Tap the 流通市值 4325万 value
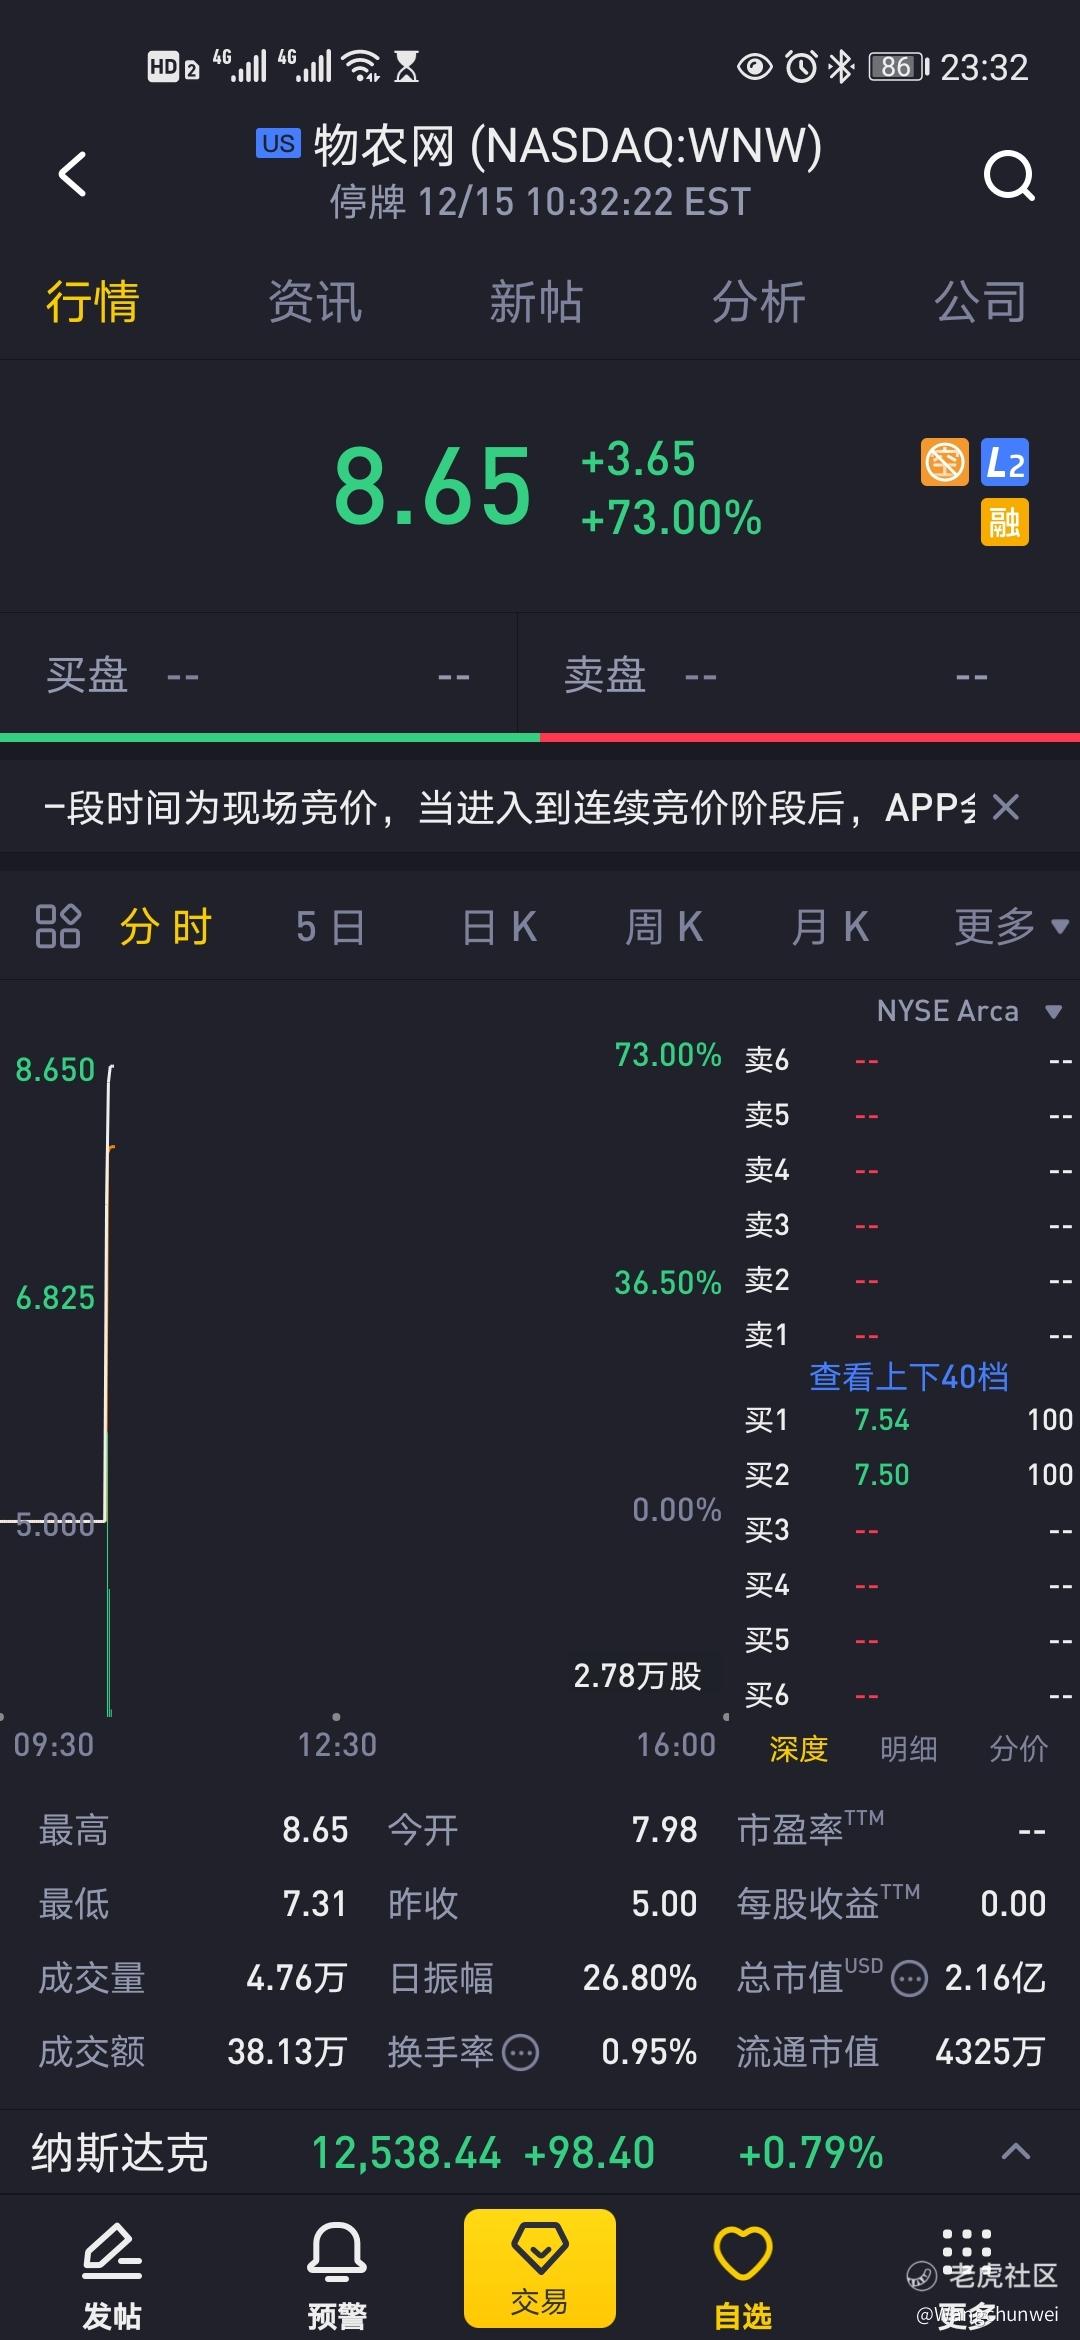 pyautogui.click(x=990, y=2052)
